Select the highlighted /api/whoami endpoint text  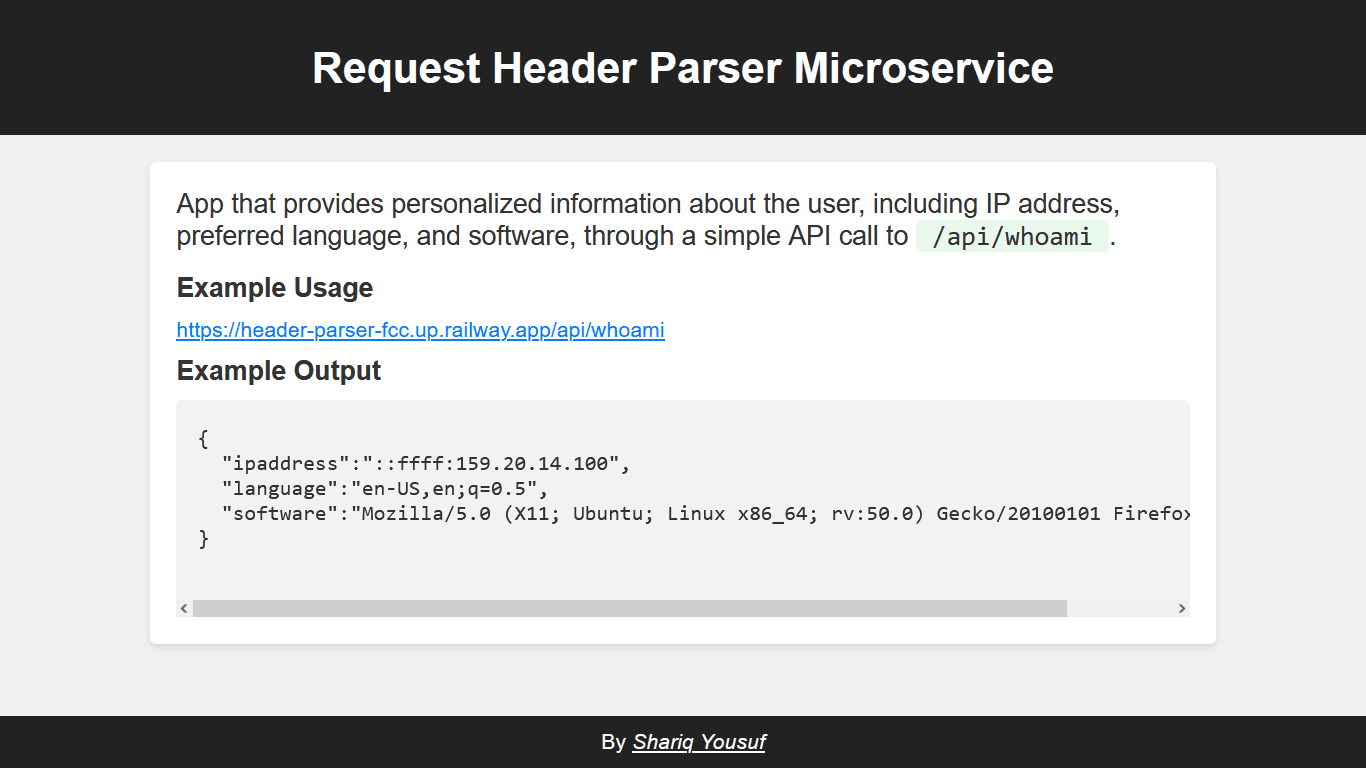(x=1012, y=236)
